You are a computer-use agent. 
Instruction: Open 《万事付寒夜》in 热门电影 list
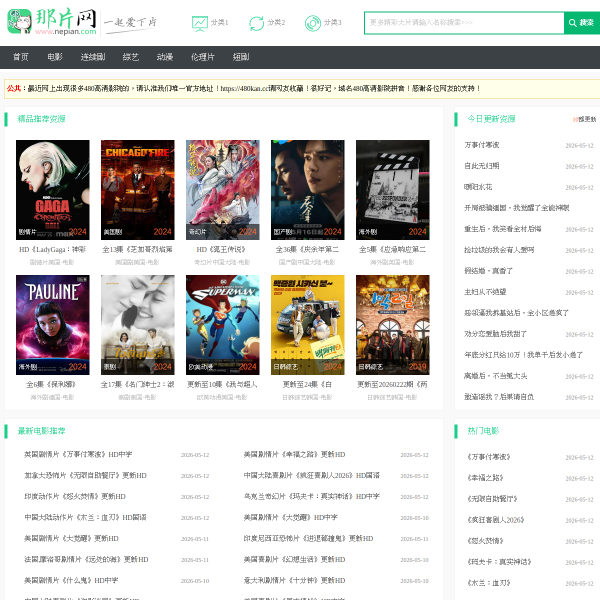[489, 457]
